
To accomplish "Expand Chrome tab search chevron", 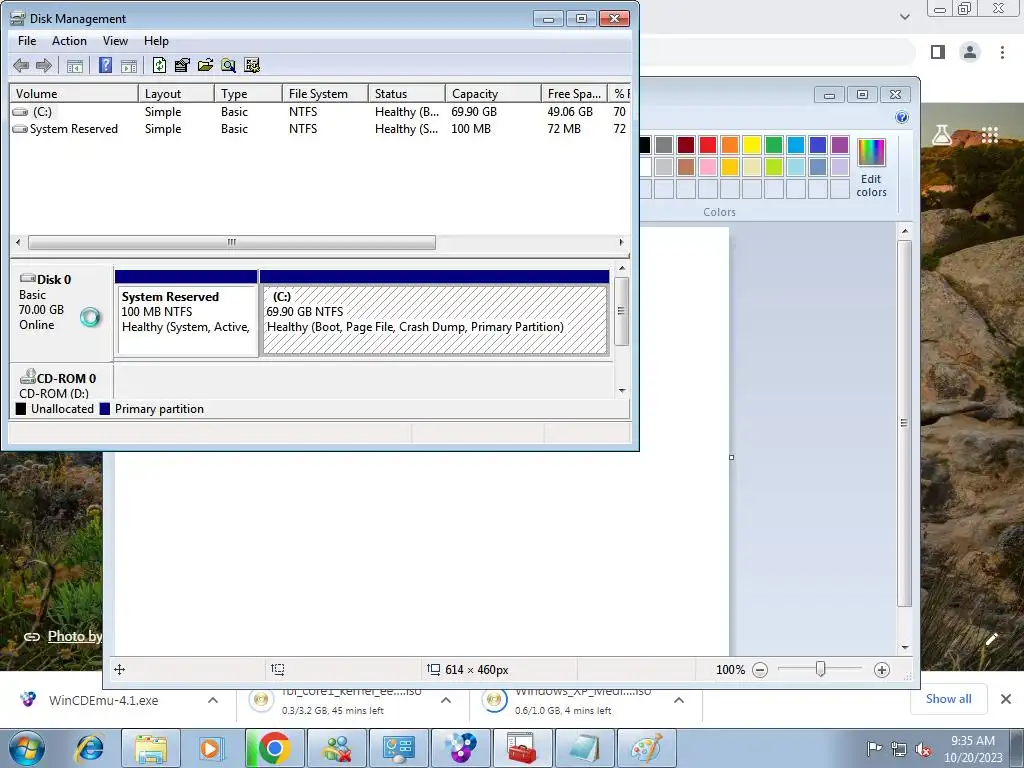I will [904, 16].
